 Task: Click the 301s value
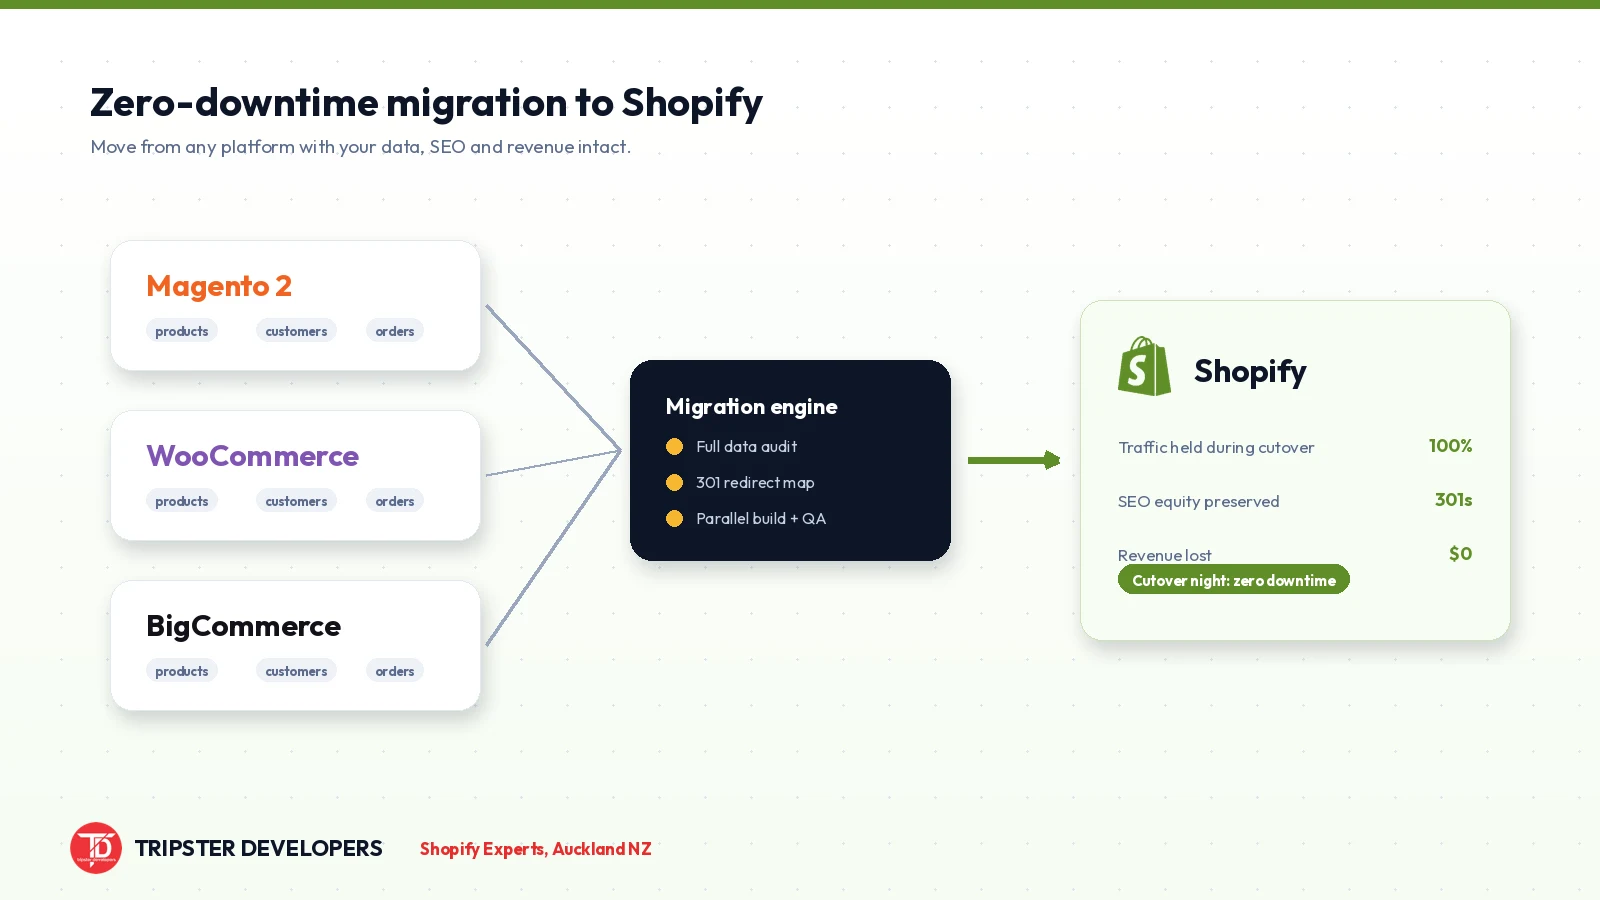(x=1453, y=500)
